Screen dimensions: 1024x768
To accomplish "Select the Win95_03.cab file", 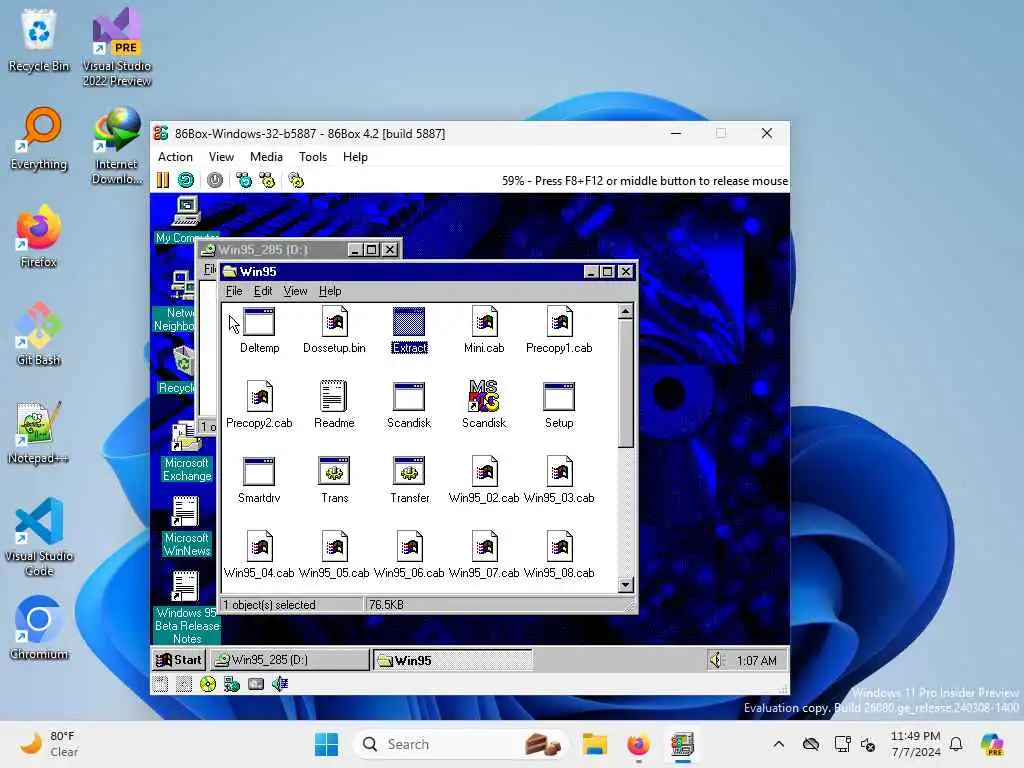I will (x=559, y=480).
